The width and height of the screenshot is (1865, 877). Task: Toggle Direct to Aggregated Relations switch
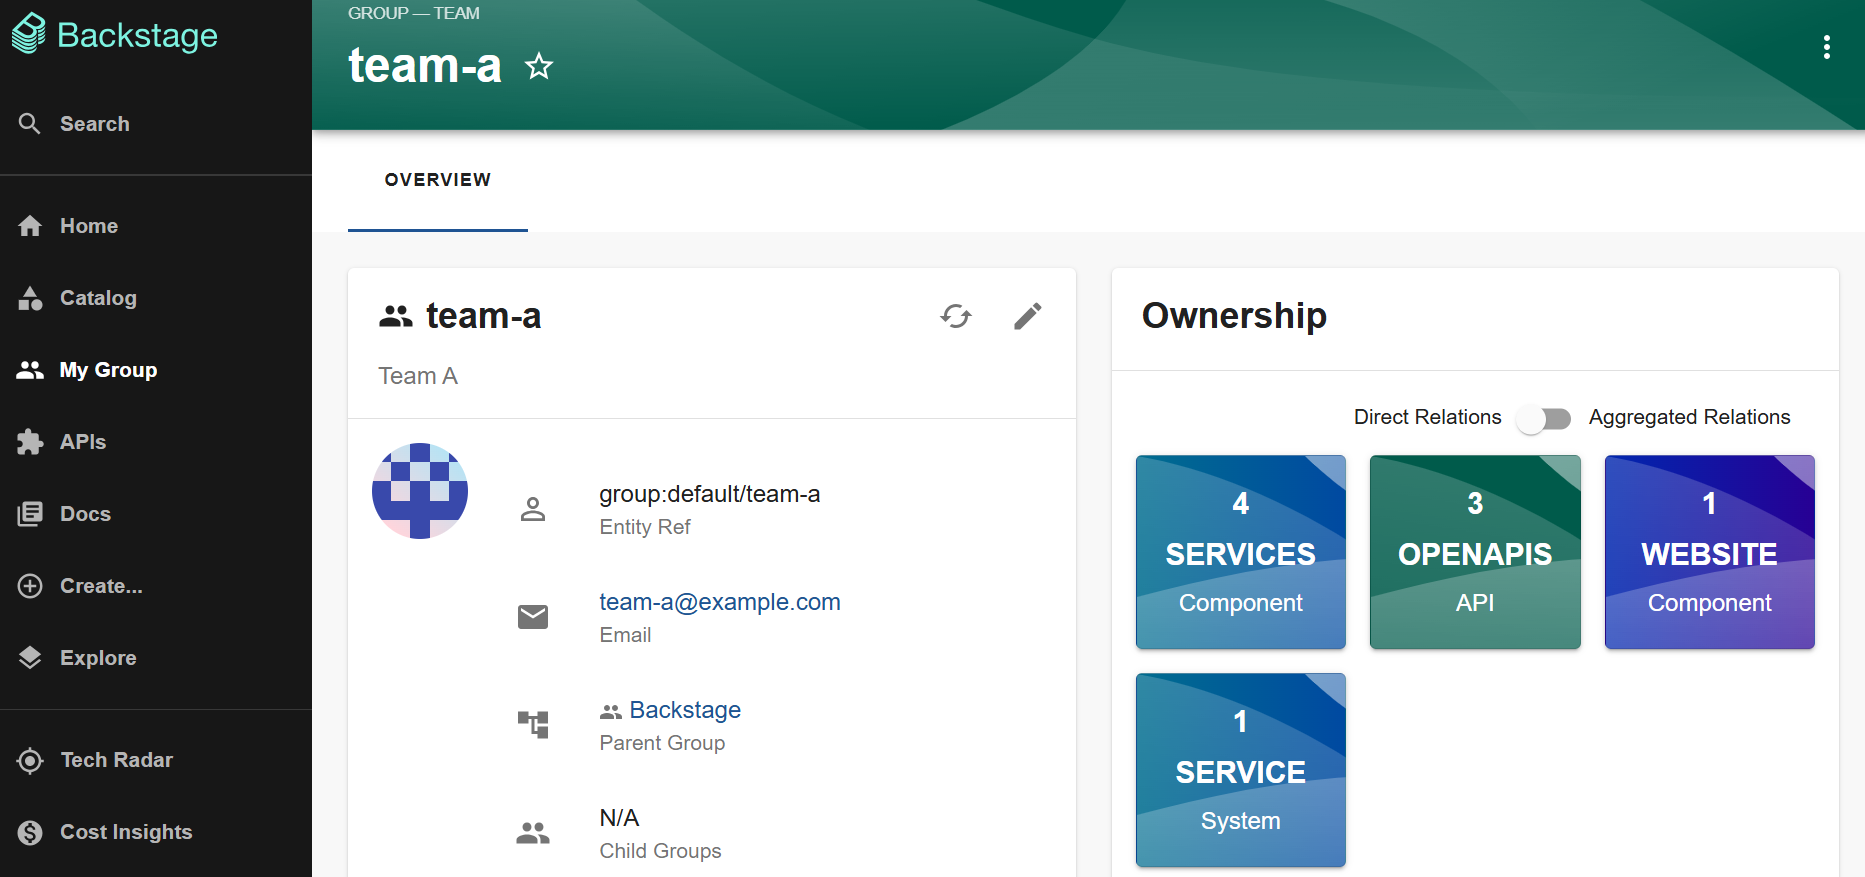(1544, 418)
